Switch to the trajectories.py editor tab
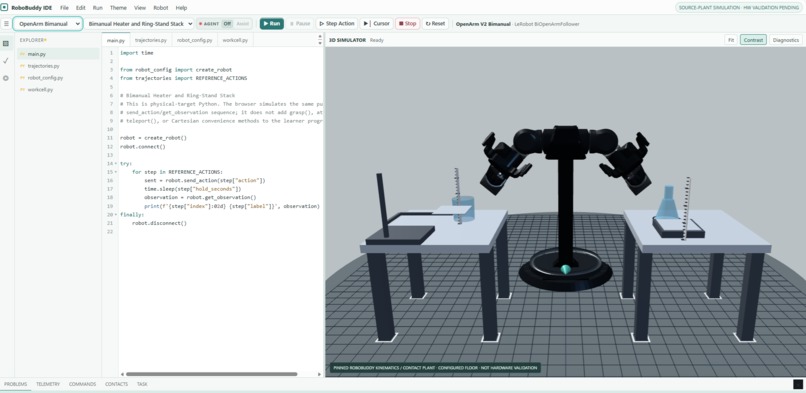The image size is (806, 393). coord(151,40)
